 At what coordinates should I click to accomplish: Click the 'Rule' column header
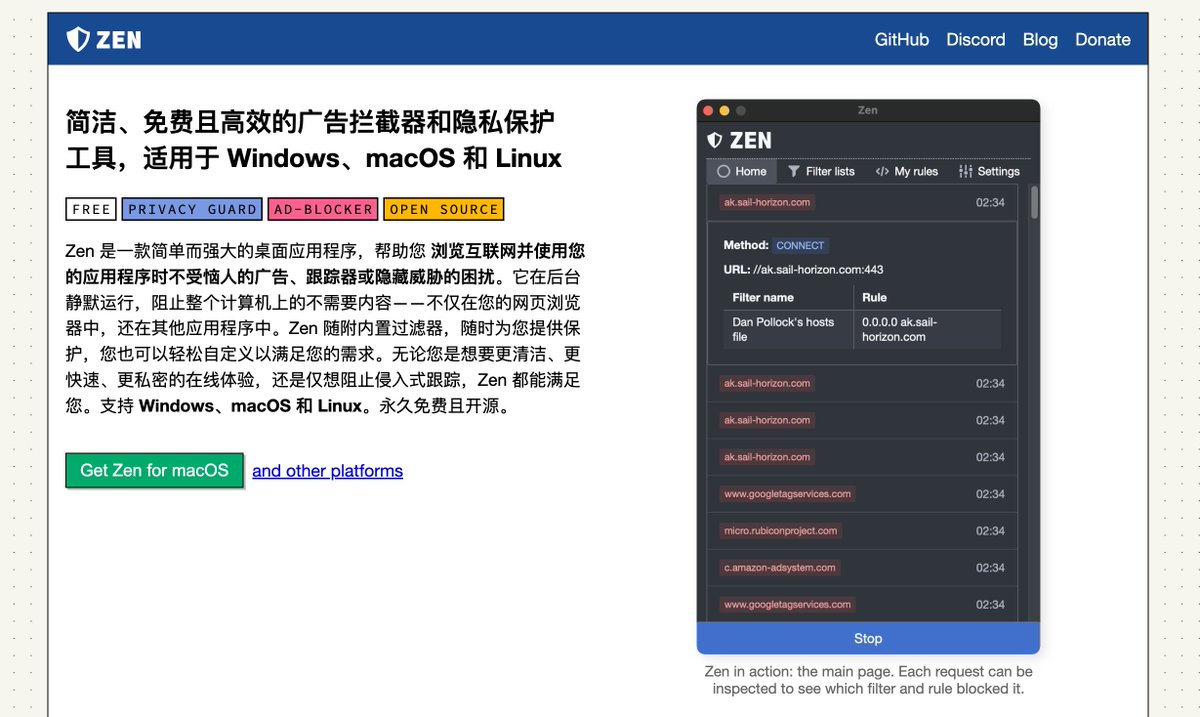874,297
